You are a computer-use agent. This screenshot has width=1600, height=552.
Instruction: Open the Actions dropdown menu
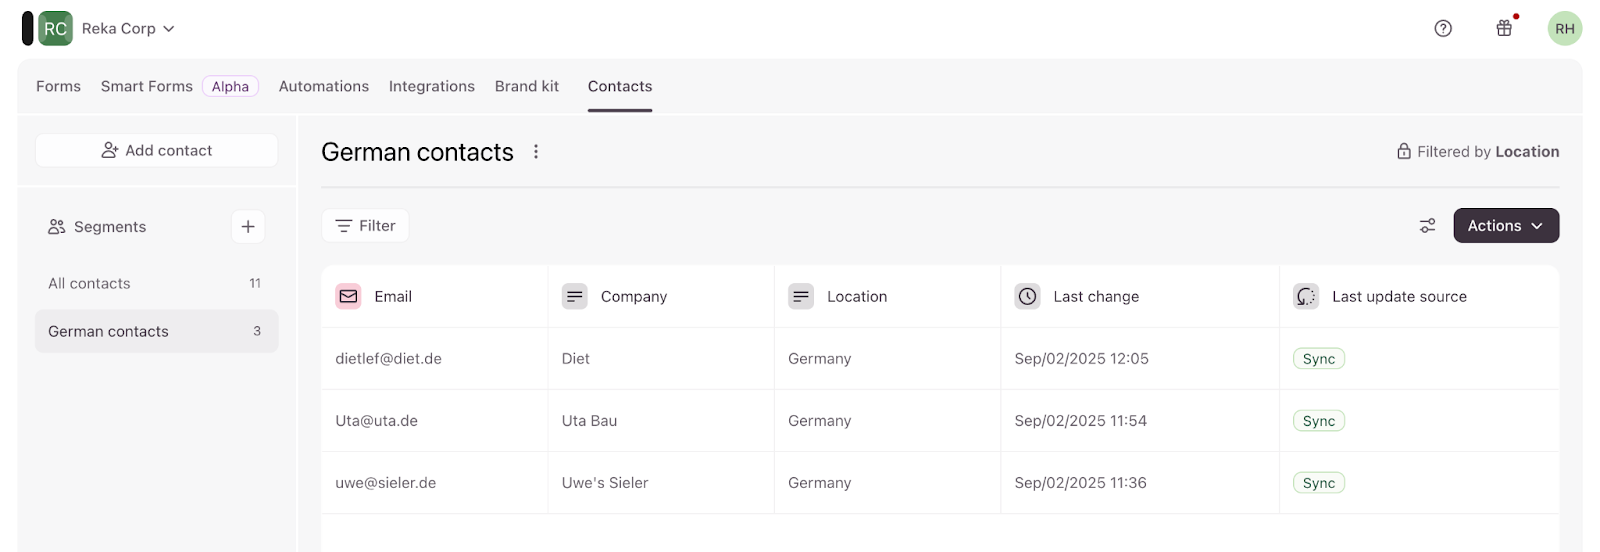point(1505,226)
